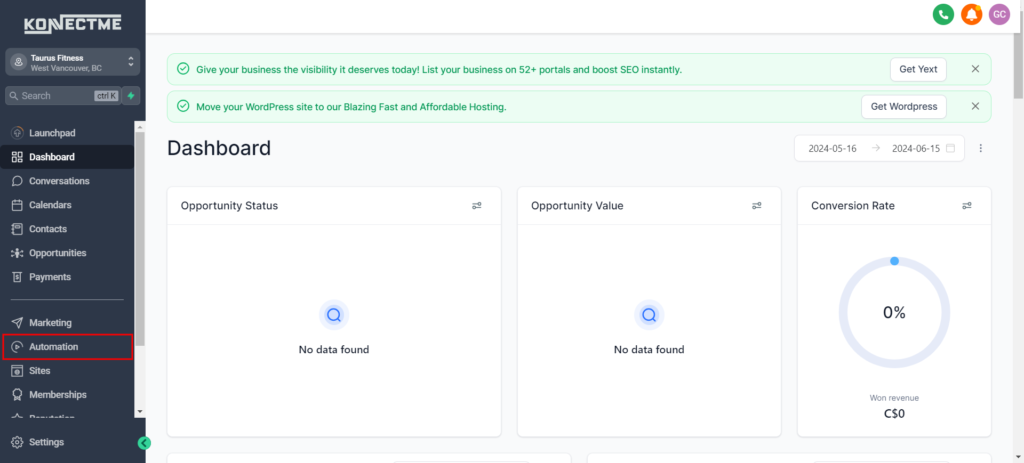Click the Get Yext button
Image resolution: width=1024 pixels, height=463 pixels.
917,69
